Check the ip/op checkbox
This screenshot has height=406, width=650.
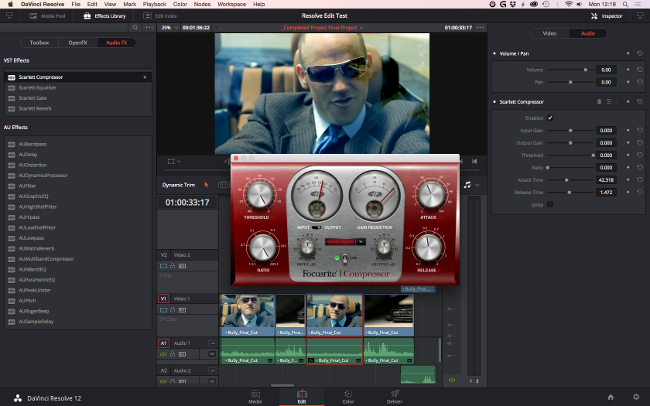click(550, 204)
